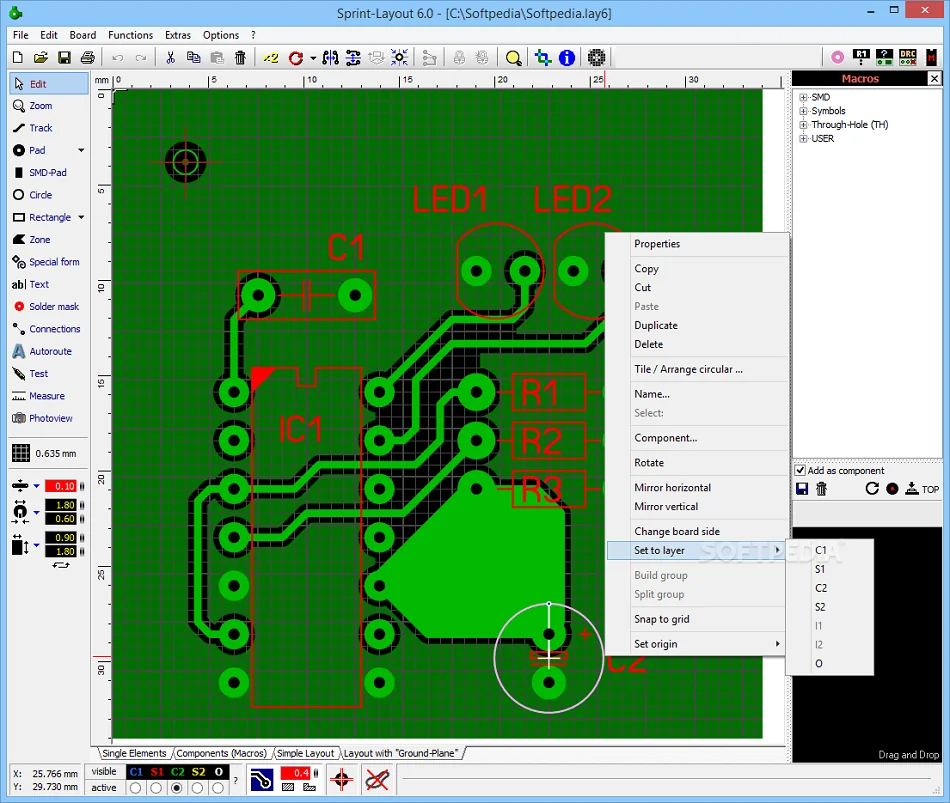Uncheck the Add as component checkbox
This screenshot has height=803, width=950.
[x=800, y=470]
